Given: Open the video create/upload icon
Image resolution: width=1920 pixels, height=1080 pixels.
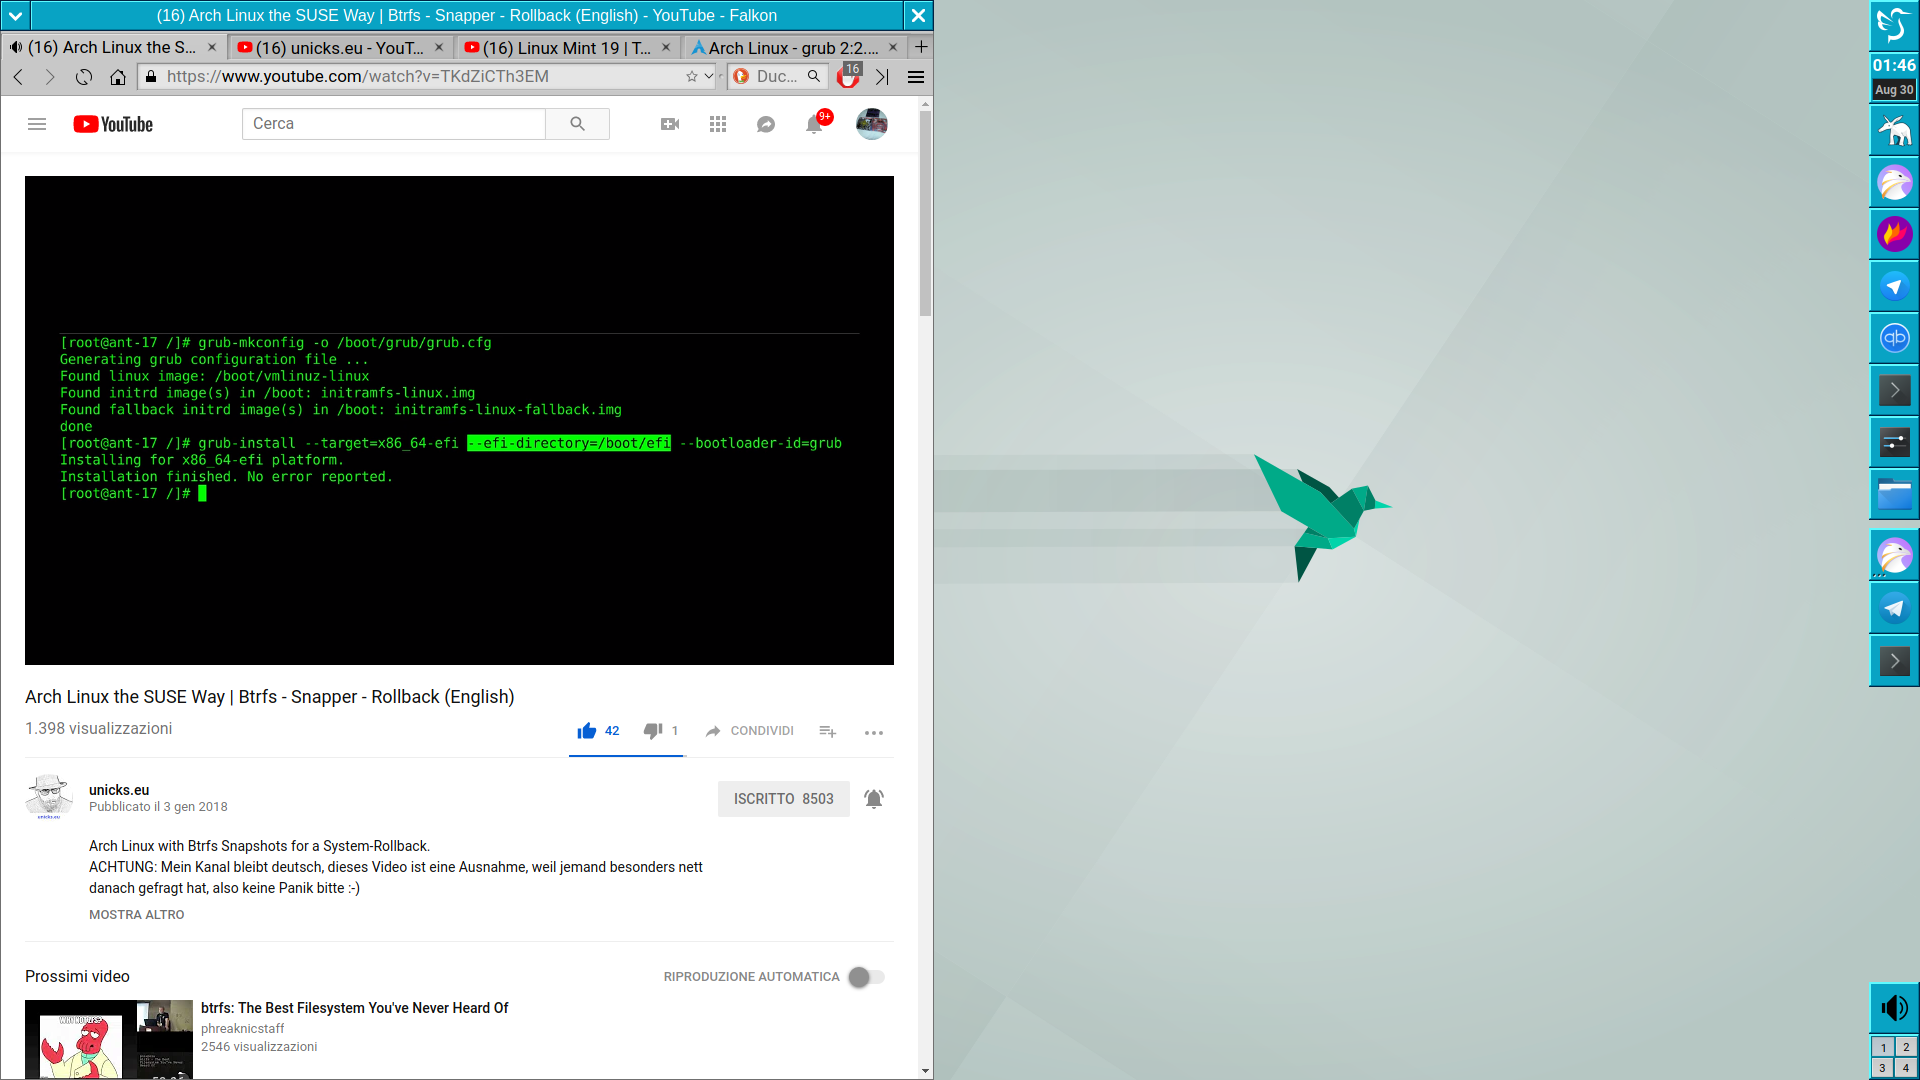Looking at the screenshot, I should [x=670, y=124].
